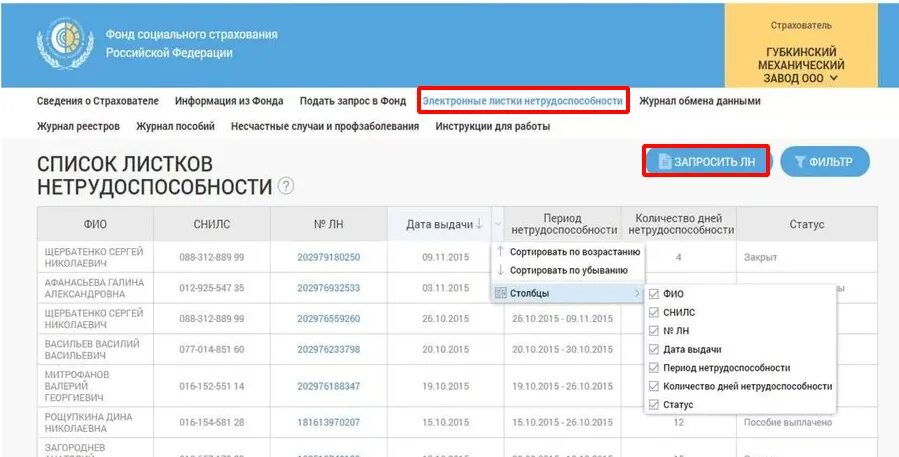Screen dimensions: 899x457
Task: Open the Дата выдачи column menu chevron
Action: (x=498, y=224)
